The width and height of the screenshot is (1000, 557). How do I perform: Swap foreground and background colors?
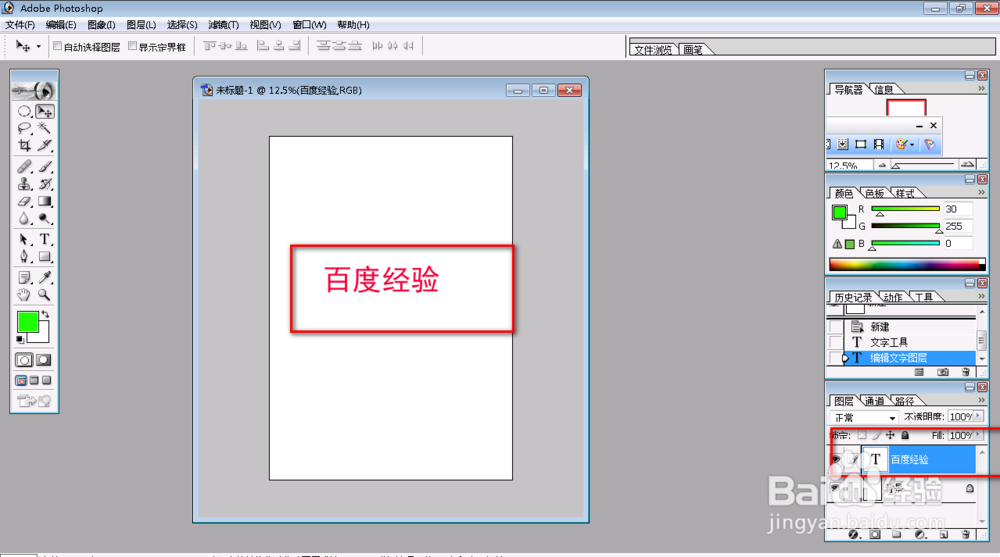pyautogui.click(x=45, y=315)
